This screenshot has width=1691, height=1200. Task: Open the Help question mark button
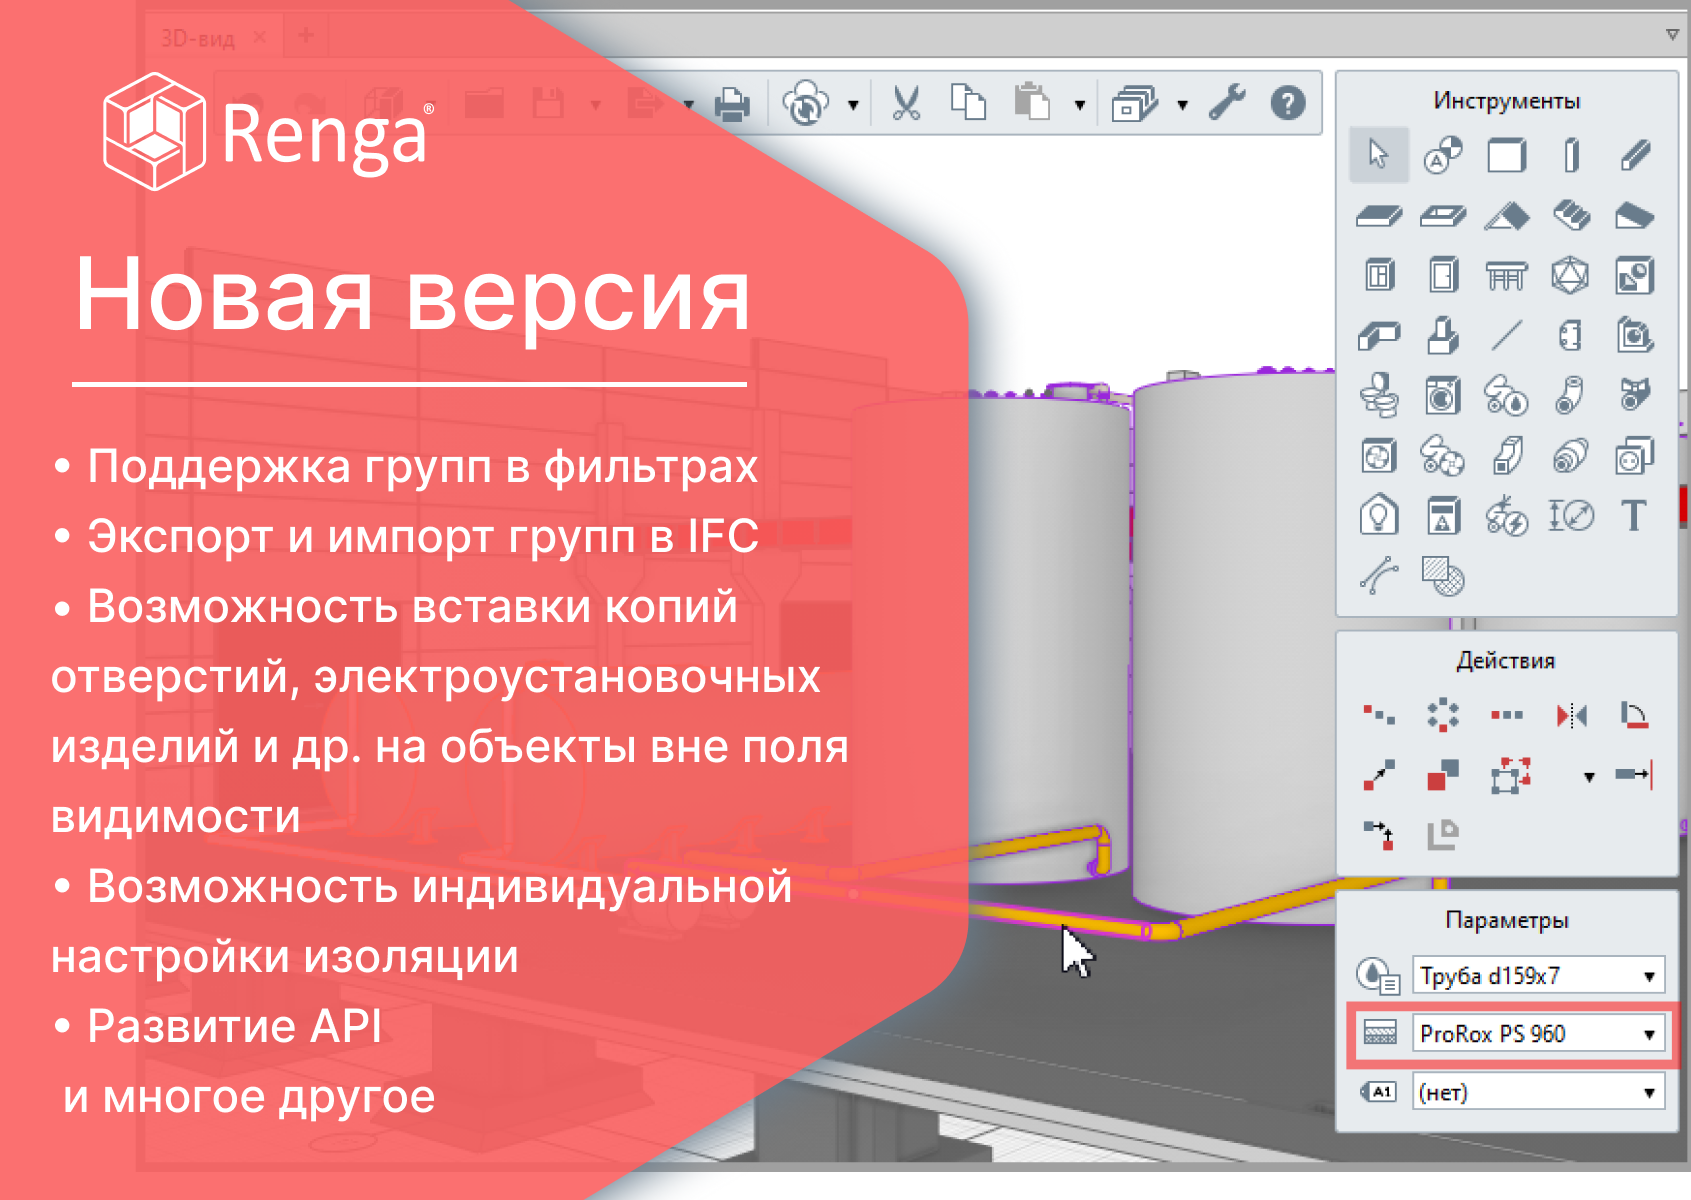(x=1288, y=103)
